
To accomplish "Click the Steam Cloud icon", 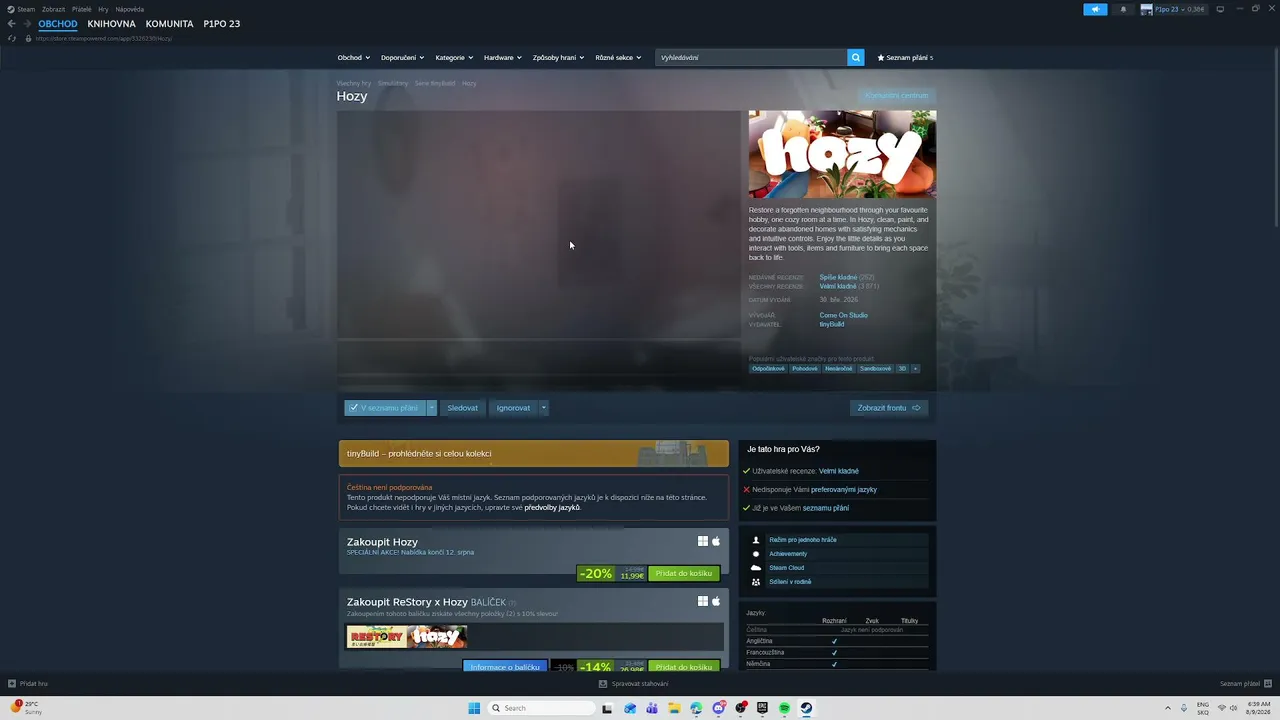I will coord(756,568).
